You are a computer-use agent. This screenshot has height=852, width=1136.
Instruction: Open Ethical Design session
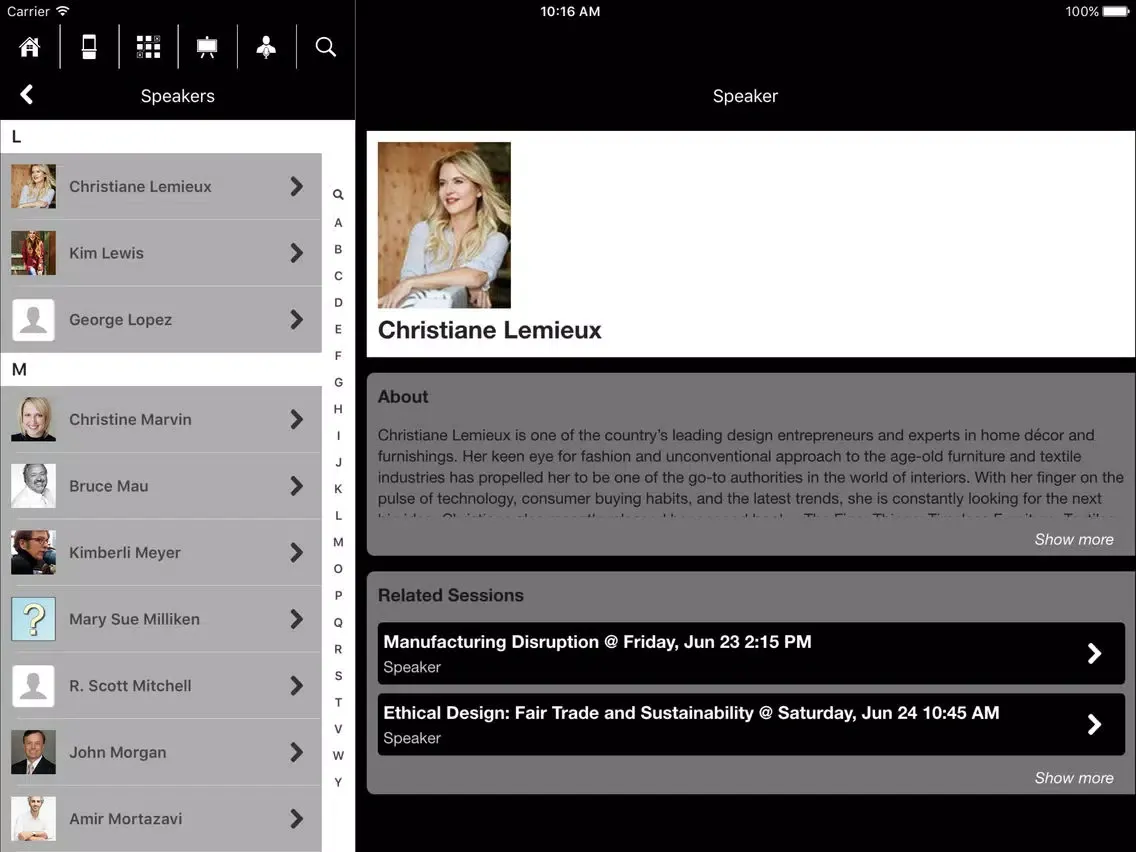tap(751, 724)
